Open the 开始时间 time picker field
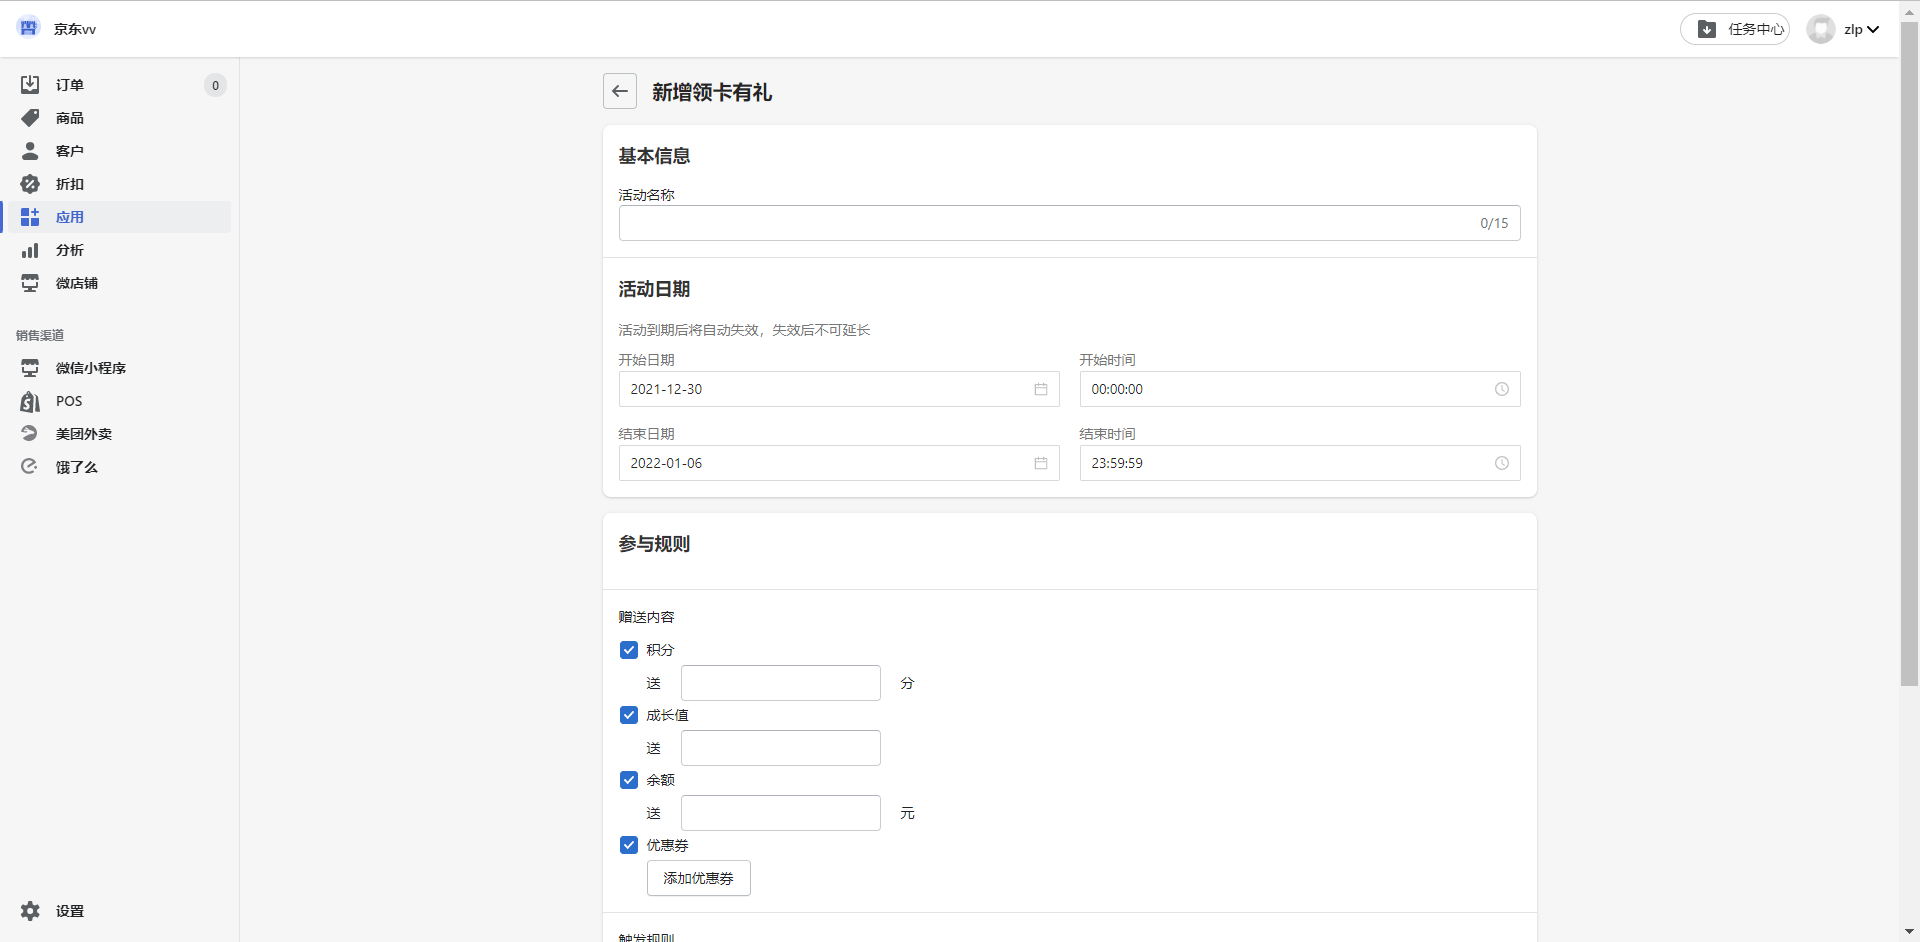This screenshot has height=942, width=1920. [1300, 389]
